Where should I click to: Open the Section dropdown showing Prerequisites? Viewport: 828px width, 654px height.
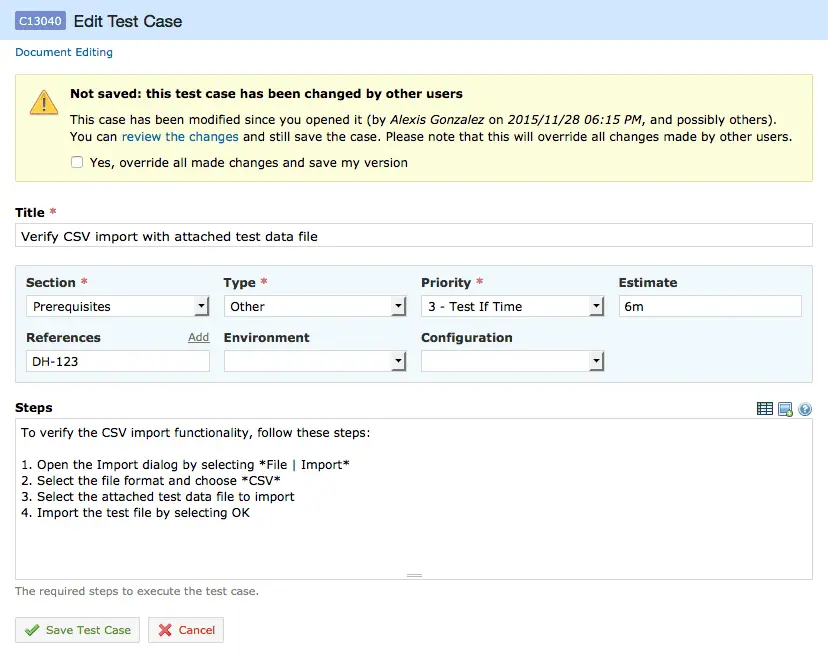click(x=118, y=306)
